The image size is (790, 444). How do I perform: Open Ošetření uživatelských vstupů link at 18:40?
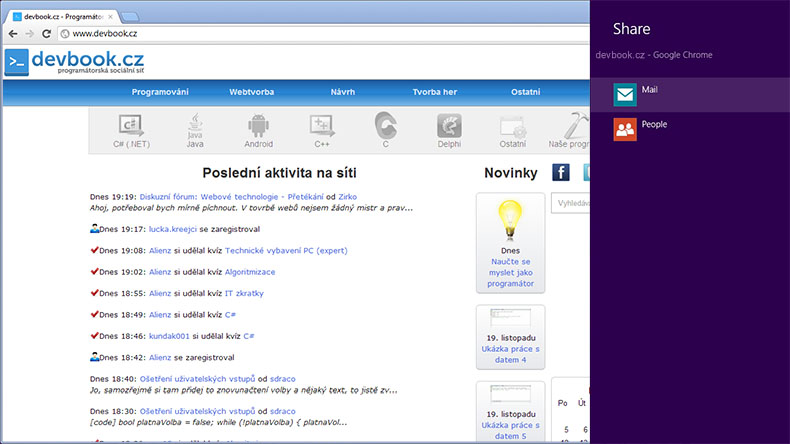pyautogui.click(x=198, y=379)
